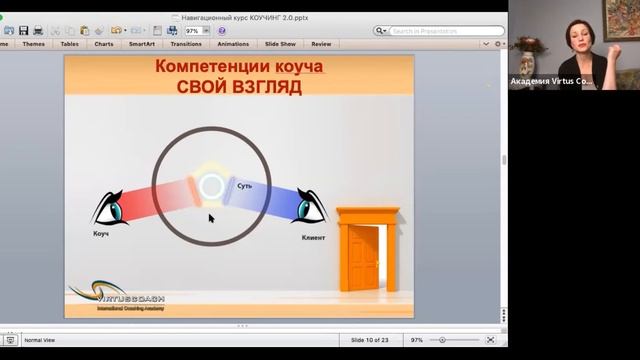Click the ribbon preferences gear icon
Viewport: 640px width, 360px height.
pos(498,44)
